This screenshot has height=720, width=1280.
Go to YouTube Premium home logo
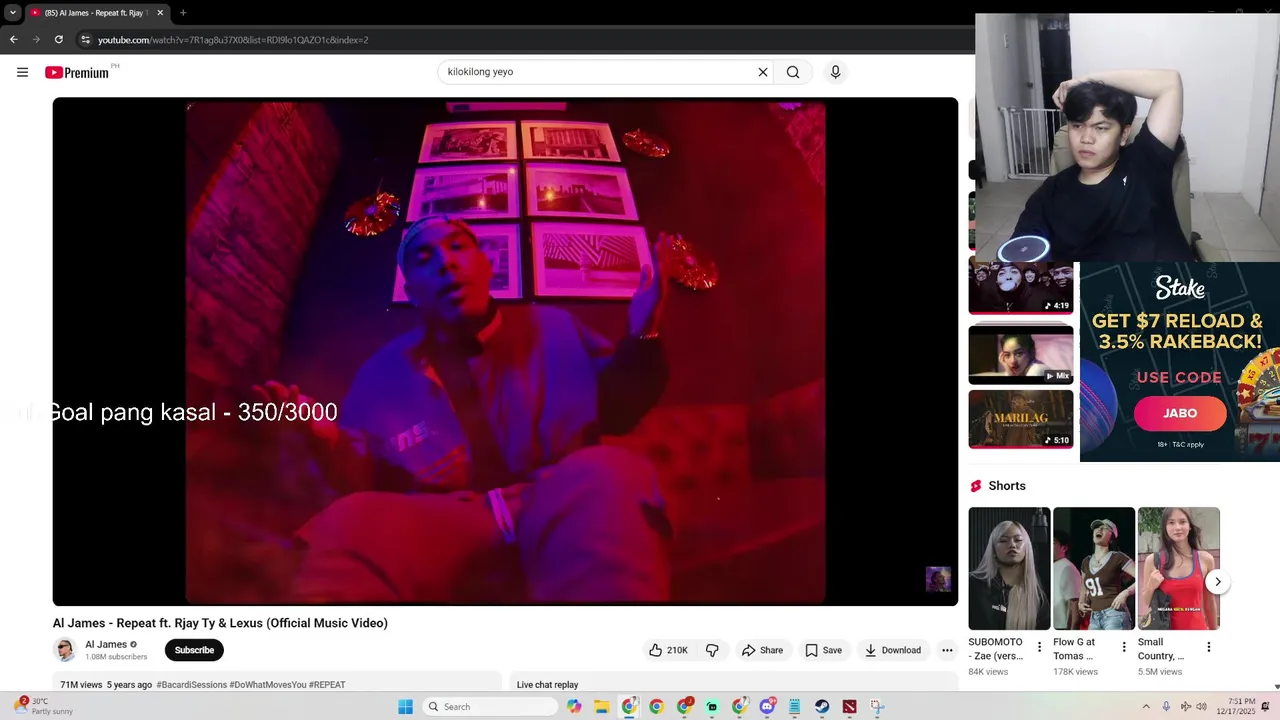coord(77,72)
